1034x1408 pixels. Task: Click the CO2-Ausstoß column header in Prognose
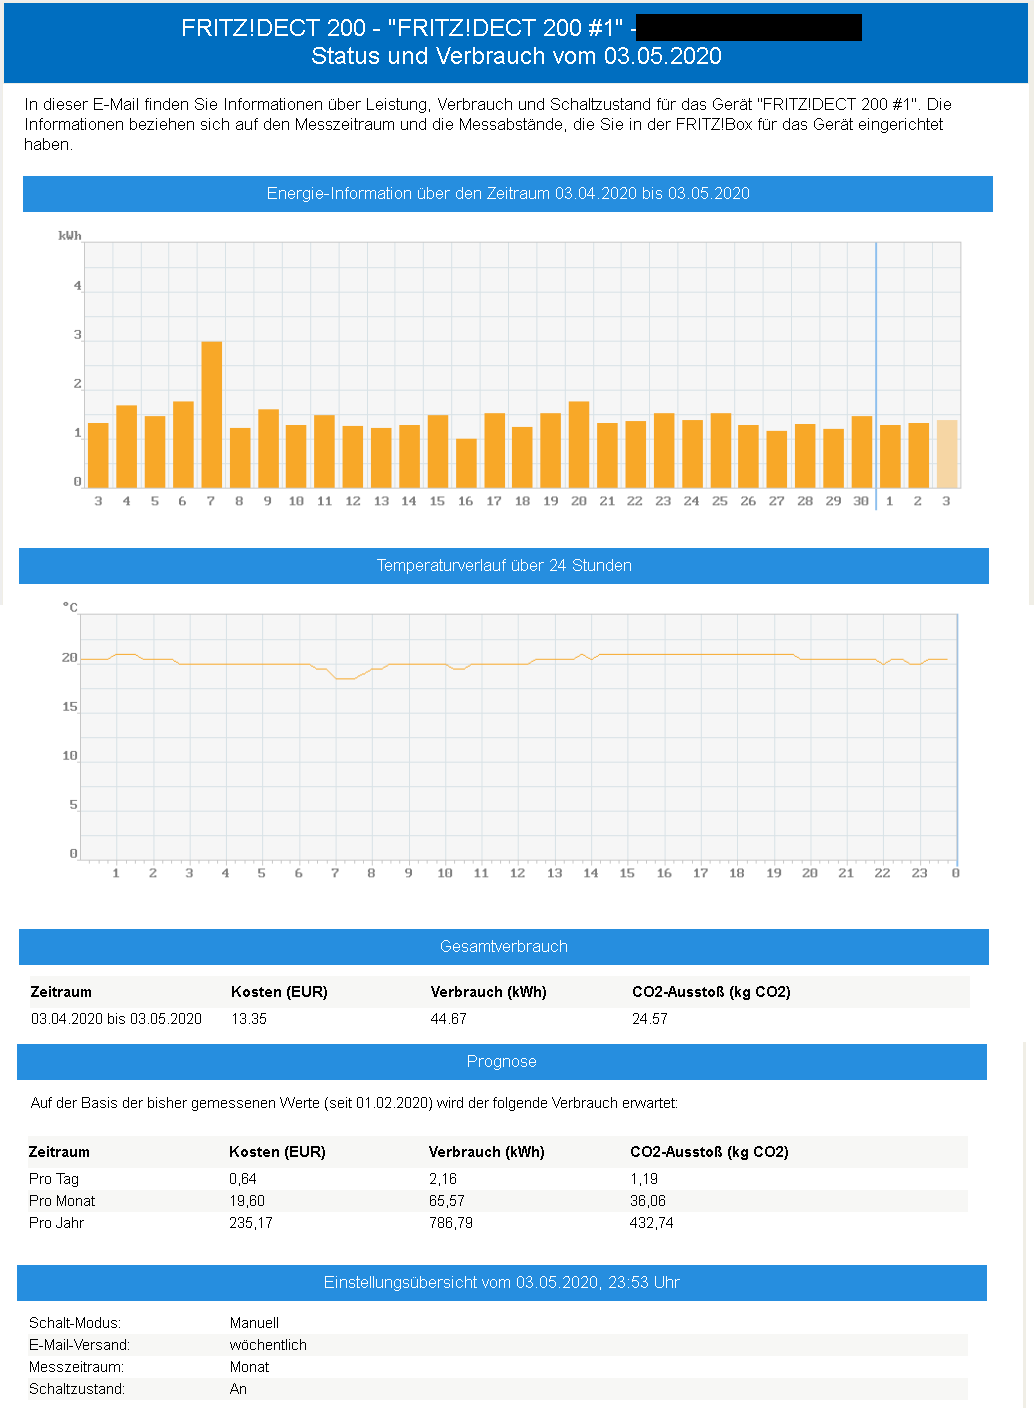point(709,1151)
